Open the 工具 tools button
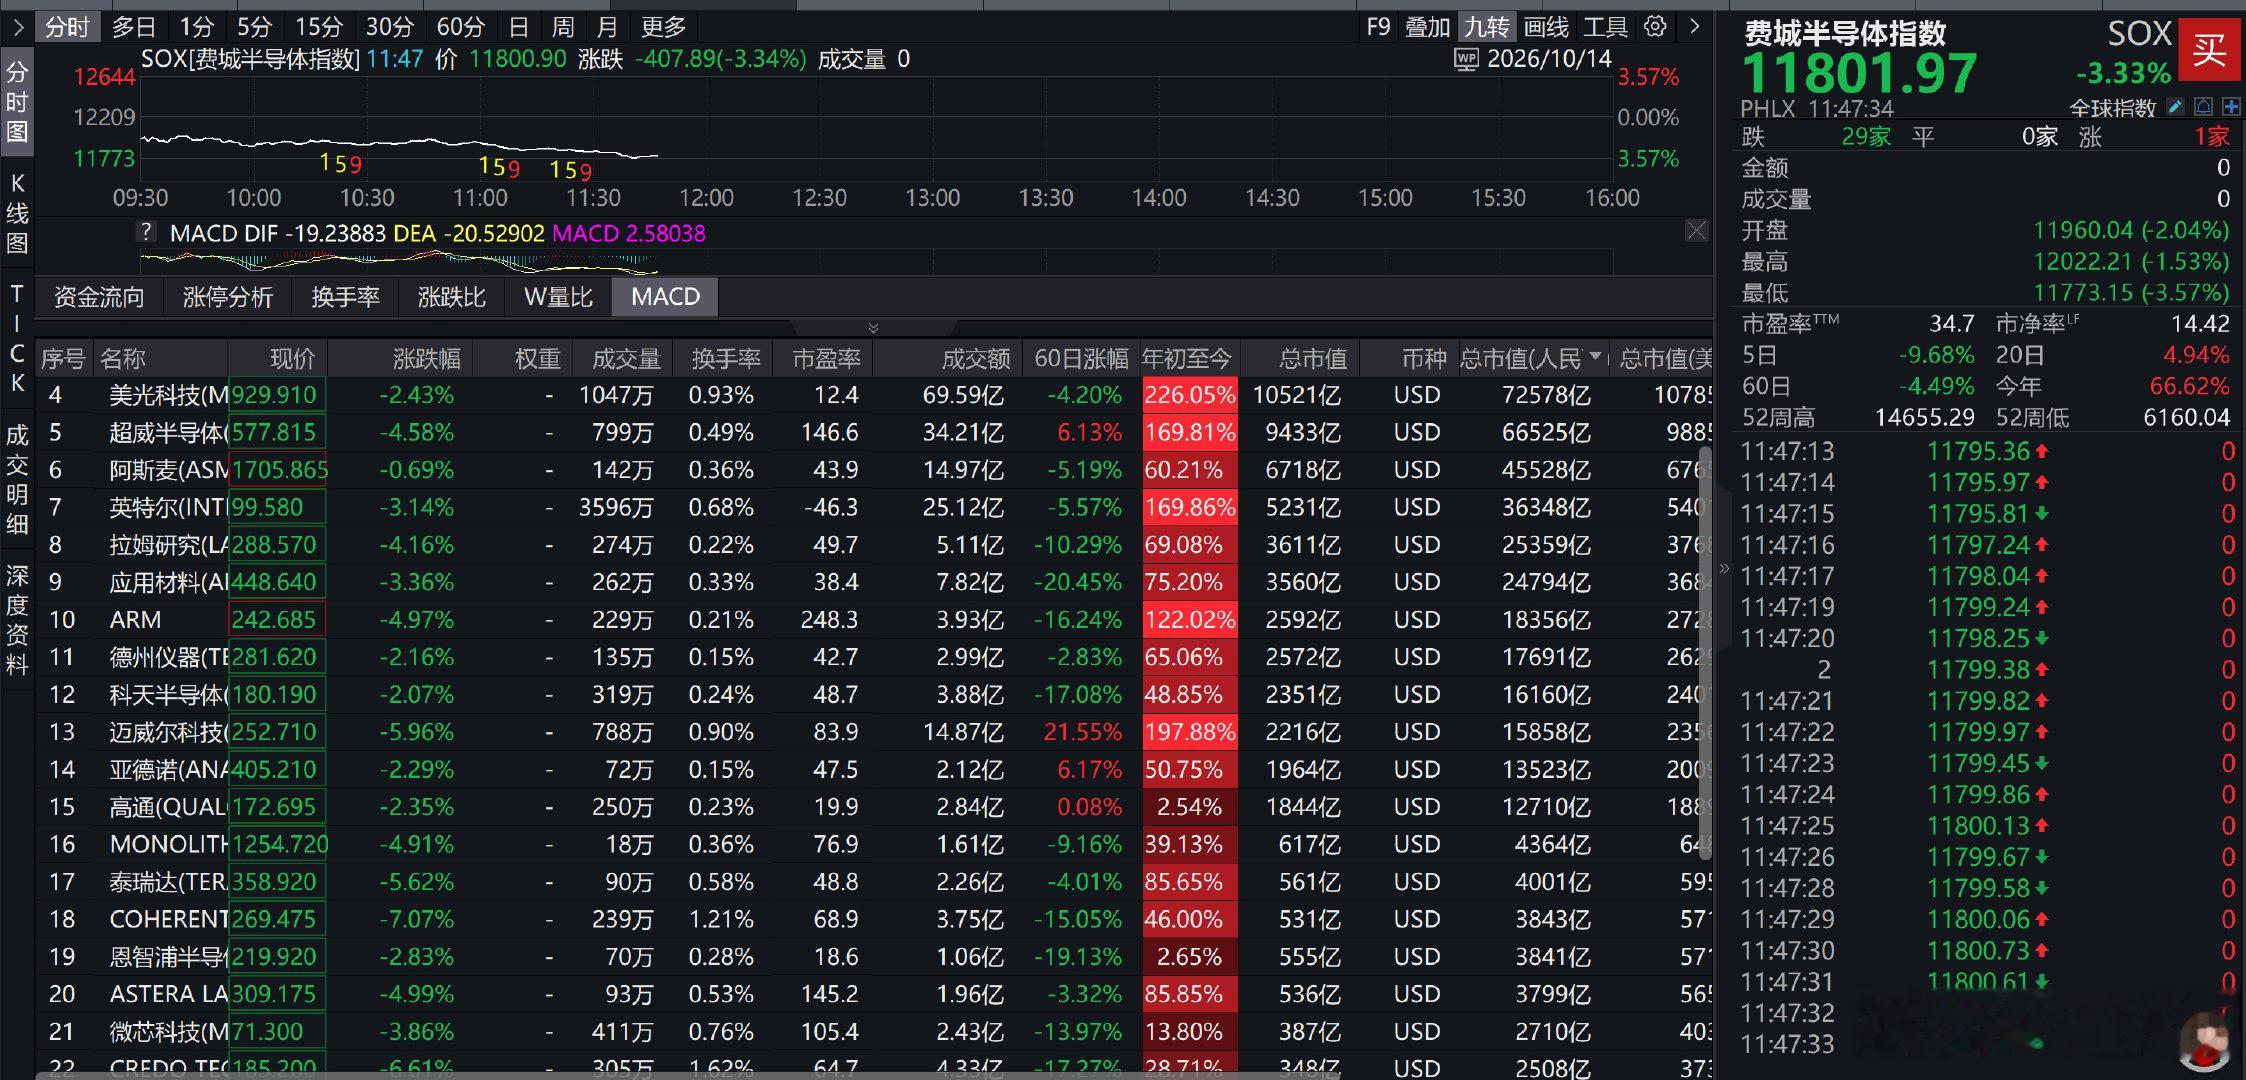The width and height of the screenshot is (2246, 1080). coord(1606,27)
